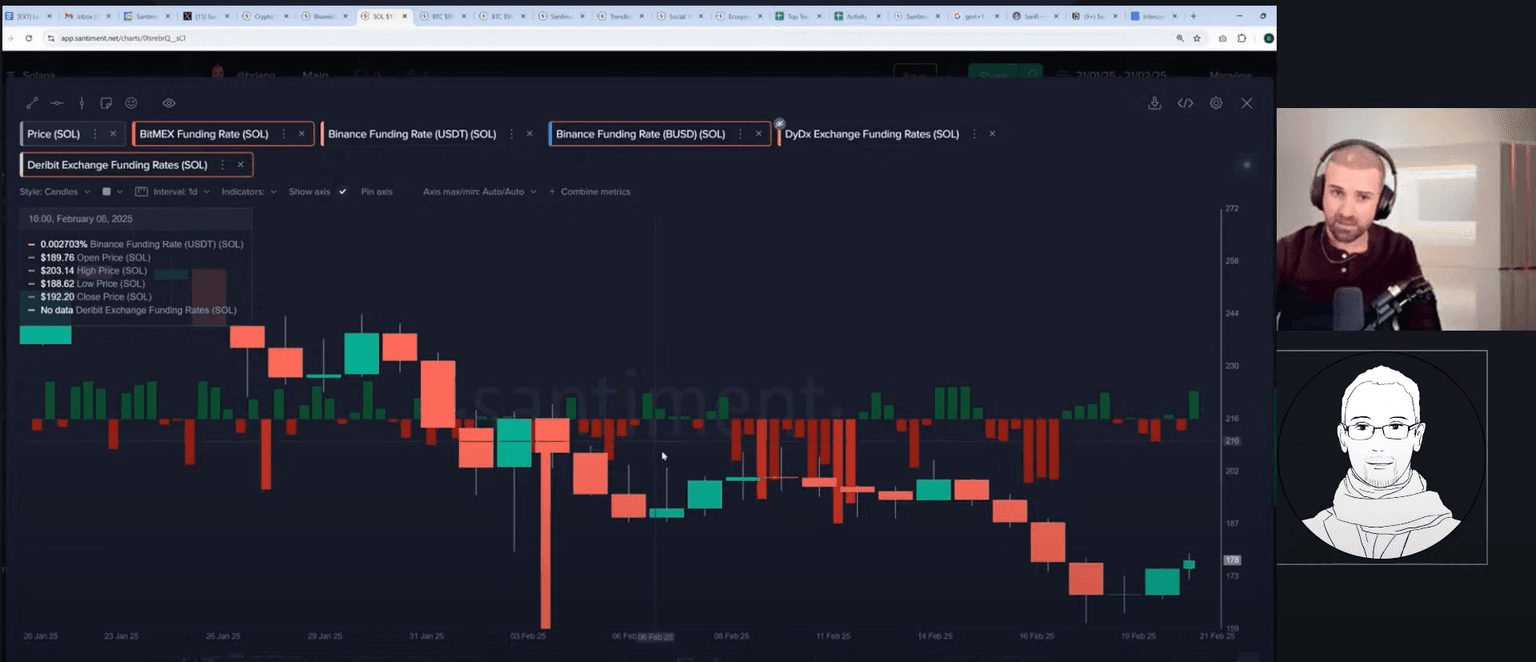Open the Axis max/min Auto/Auto dropdown
This screenshot has height=662, width=1536.
click(x=479, y=191)
